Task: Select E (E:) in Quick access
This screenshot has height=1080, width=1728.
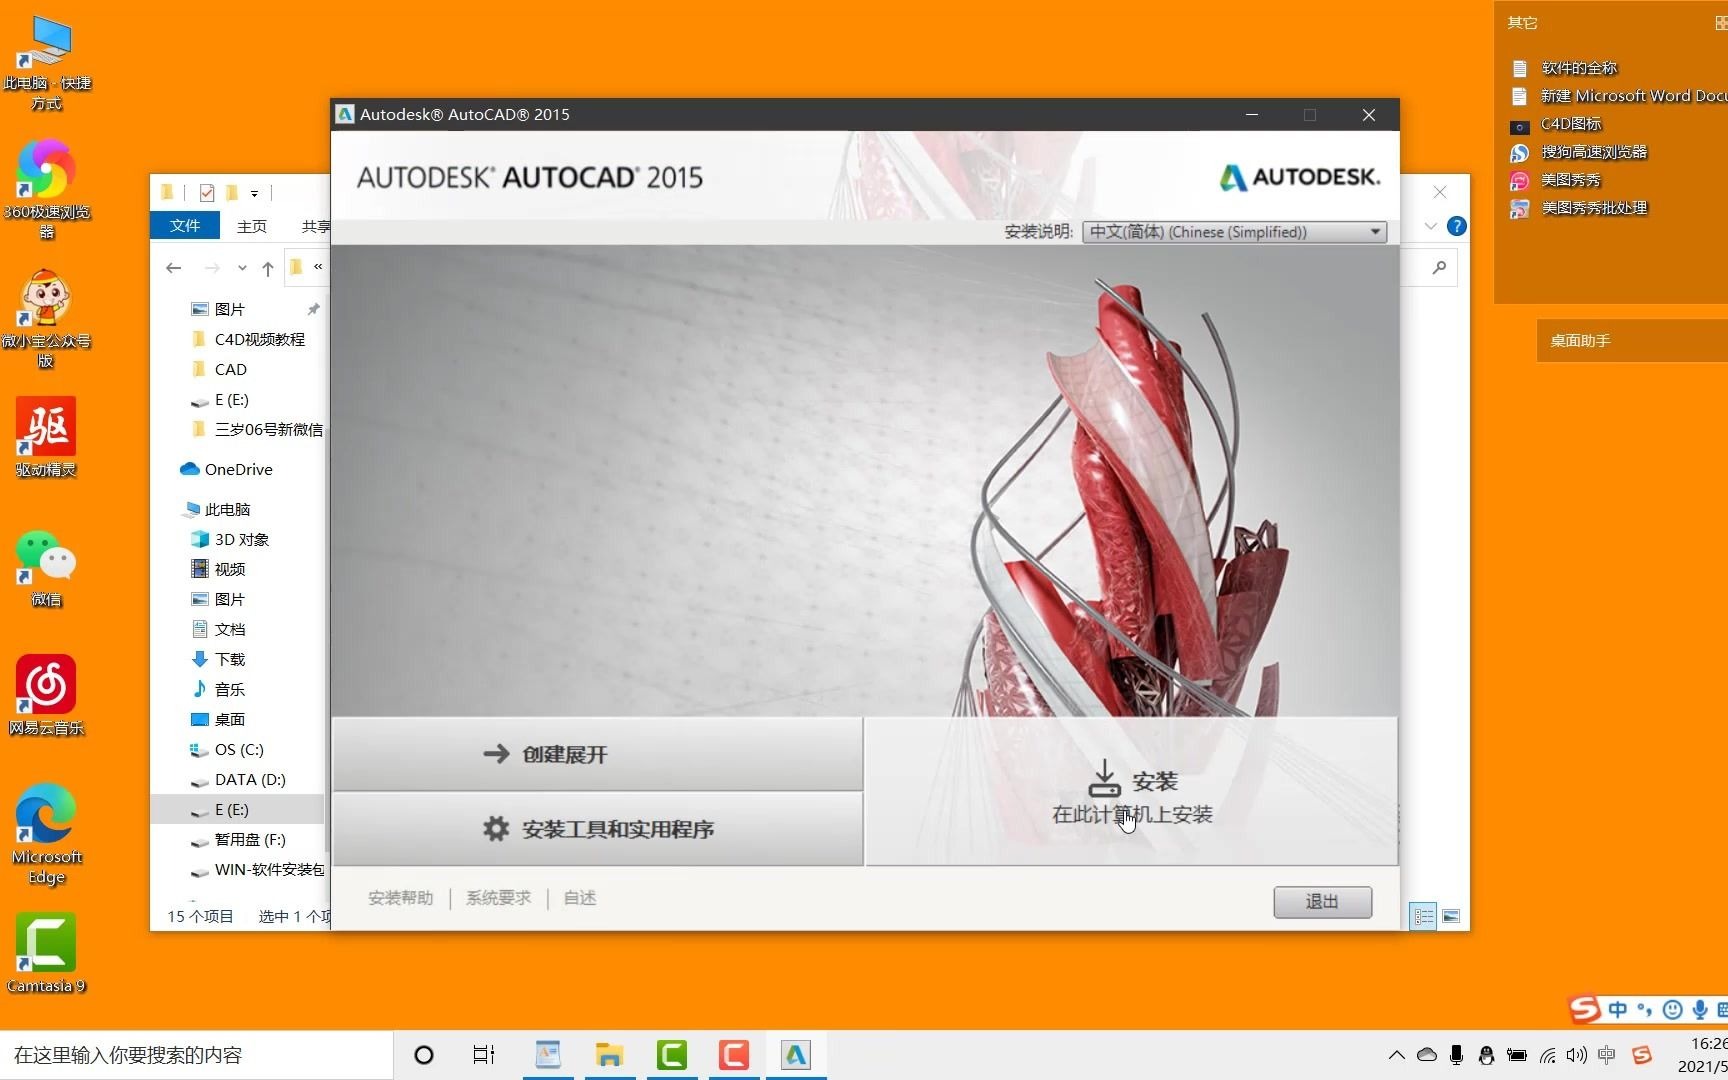Action: (x=231, y=400)
